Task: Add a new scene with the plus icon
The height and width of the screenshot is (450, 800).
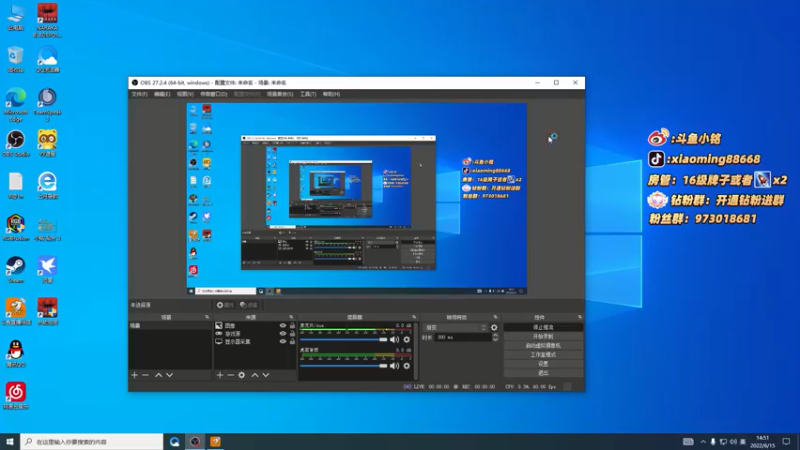Action: coord(134,375)
